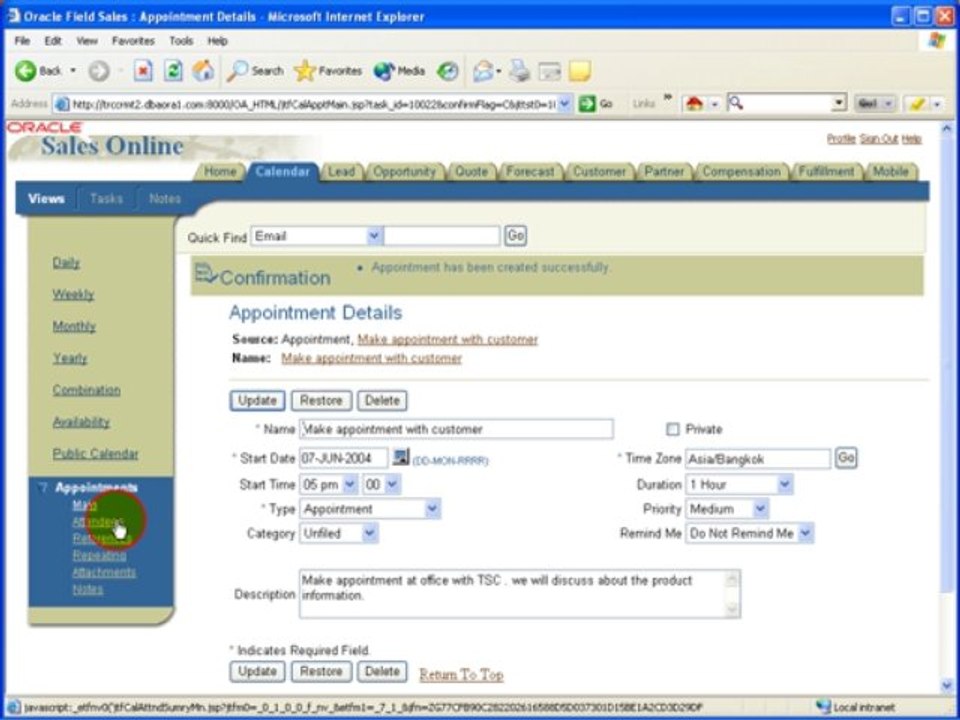Click the Local intranet status icon
Image resolution: width=960 pixels, height=720 pixels.
(823, 707)
